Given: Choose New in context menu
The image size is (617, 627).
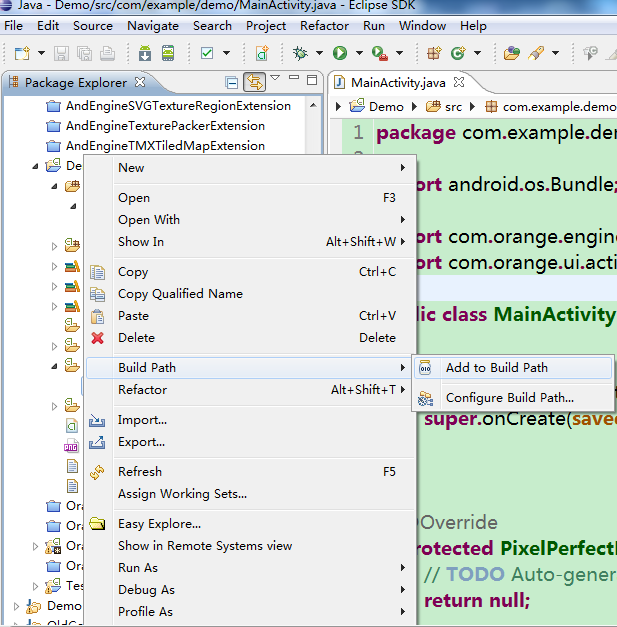Looking at the screenshot, I should pos(249,168).
